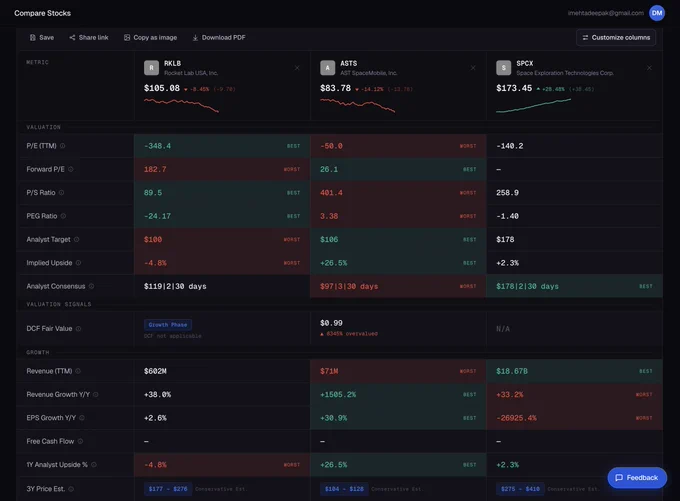Click SPCX consensus $178|2|30 days
Image resolution: width=680 pixels, height=501 pixels.
click(x=527, y=287)
